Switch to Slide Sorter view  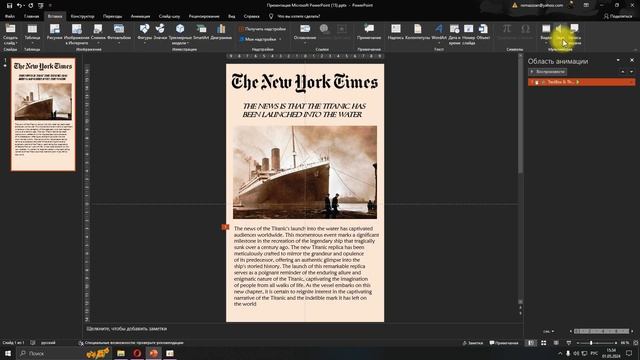543,343
